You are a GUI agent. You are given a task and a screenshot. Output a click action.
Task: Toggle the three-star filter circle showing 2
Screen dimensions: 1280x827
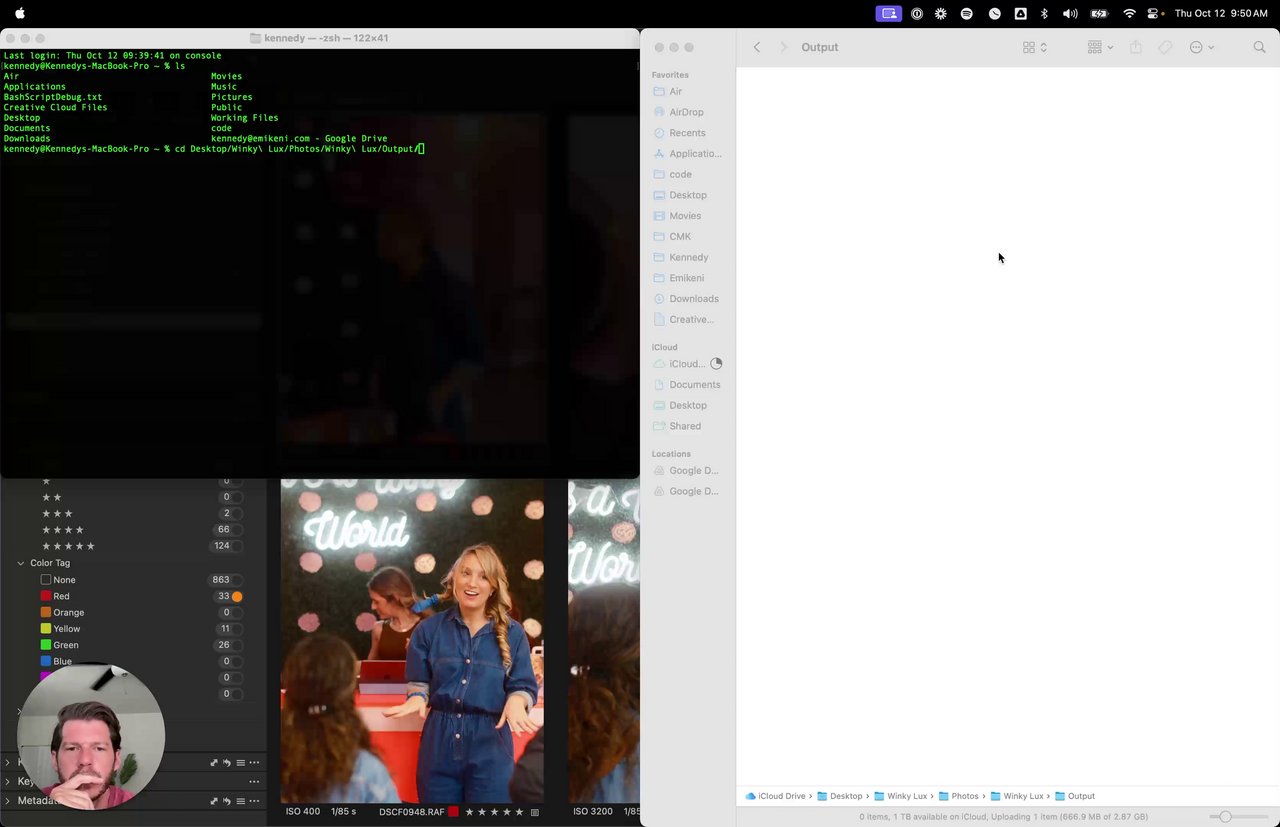(237, 513)
